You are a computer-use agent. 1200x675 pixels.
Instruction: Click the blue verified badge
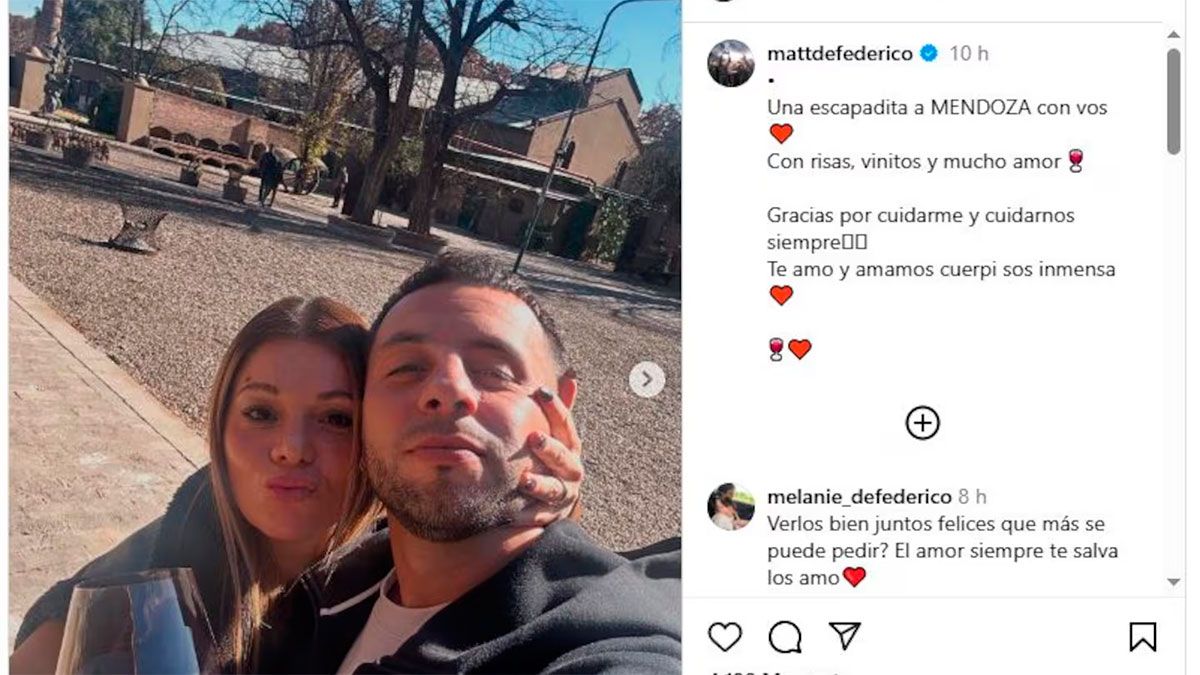929,54
